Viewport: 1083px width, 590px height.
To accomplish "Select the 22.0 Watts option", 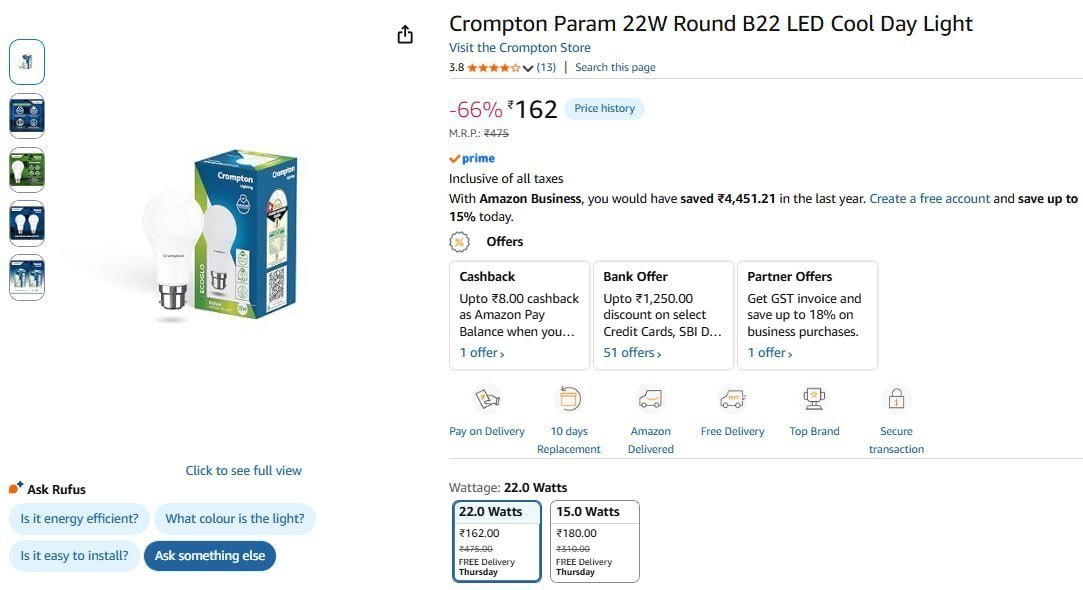I will click(497, 542).
